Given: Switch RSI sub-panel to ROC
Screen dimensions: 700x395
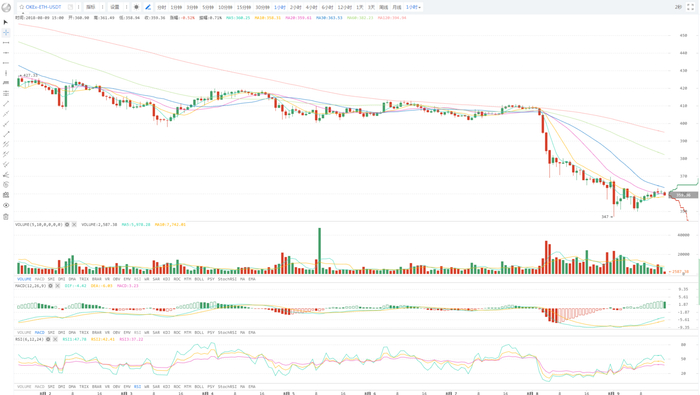Looking at the screenshot, I should pyautogui.click(x=177, y=387).
